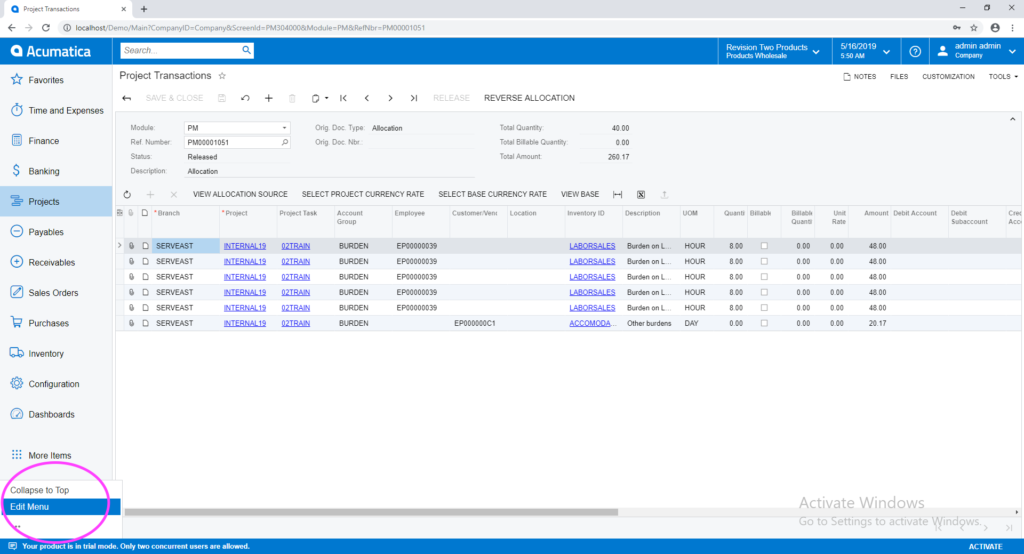Screen dimensions: 1024x554
Task: Open Revision Two Products company selector
Action: [x=773, y=51]
